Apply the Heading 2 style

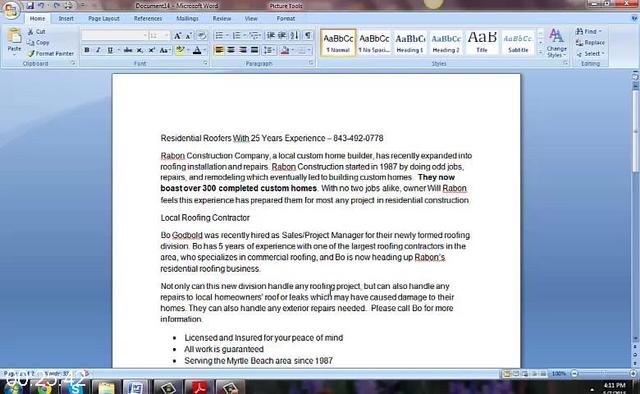pyautogui.click(x=446, y=42)
